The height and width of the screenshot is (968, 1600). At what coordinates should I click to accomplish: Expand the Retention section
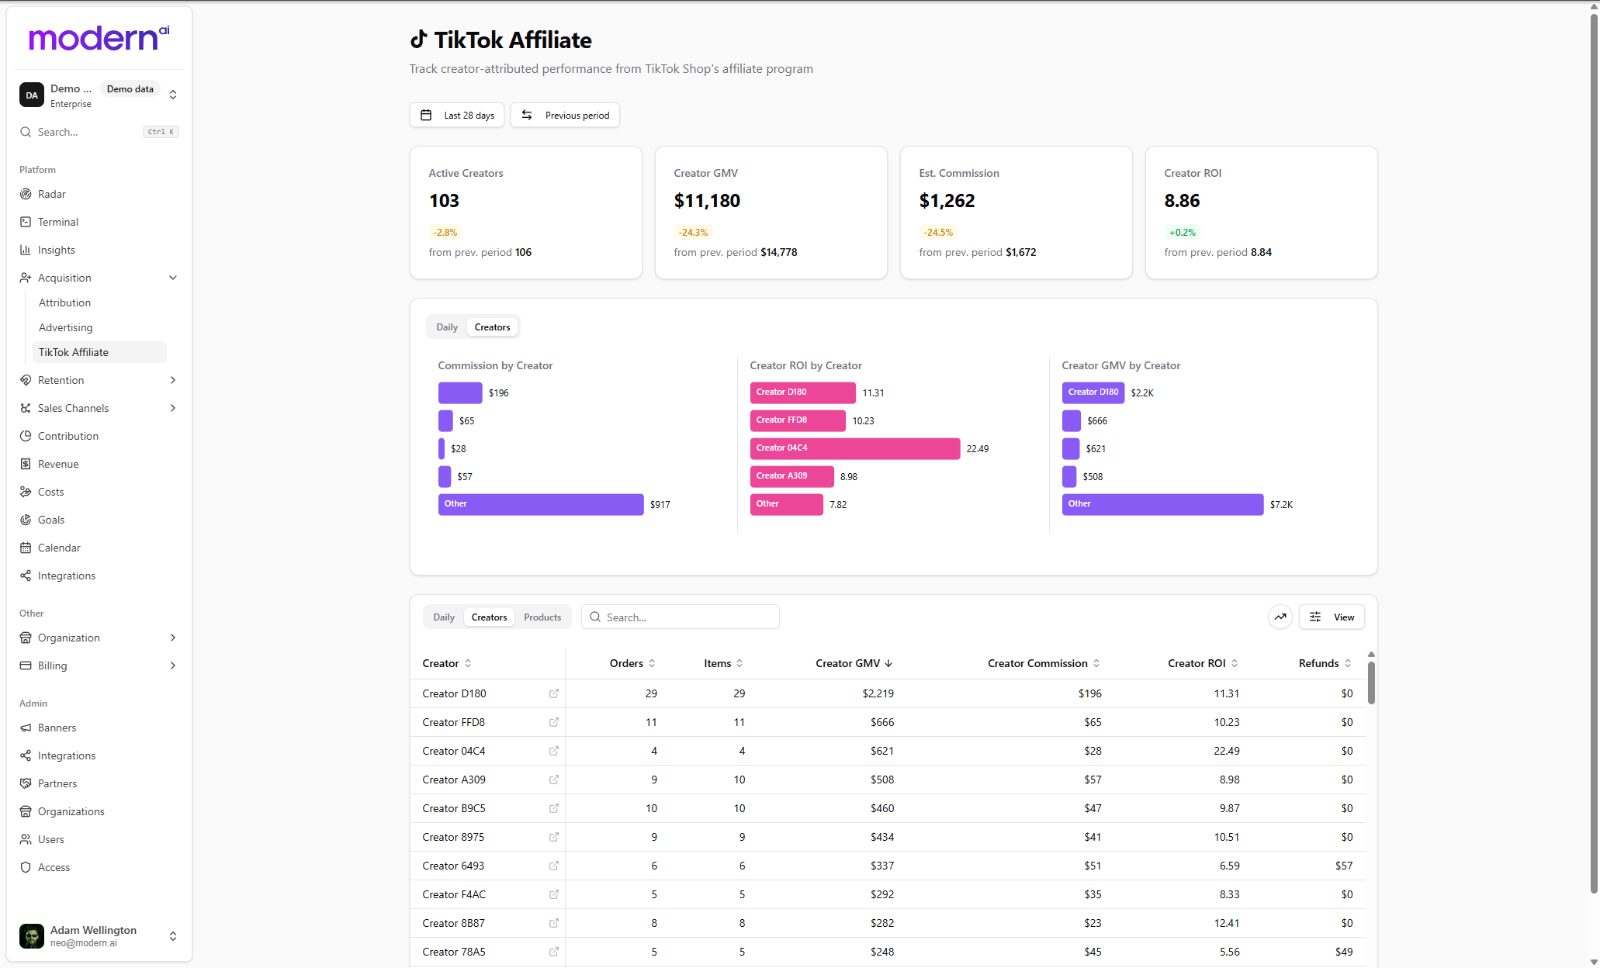coord(173,380)
